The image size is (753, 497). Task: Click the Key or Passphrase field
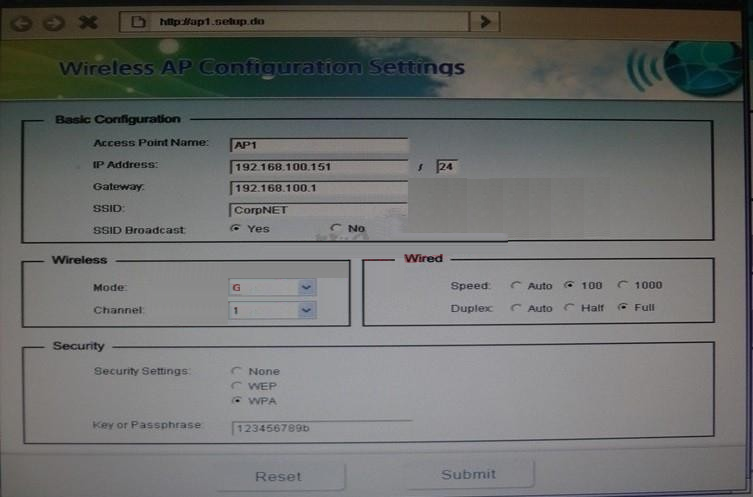click(x=320, y=428)
